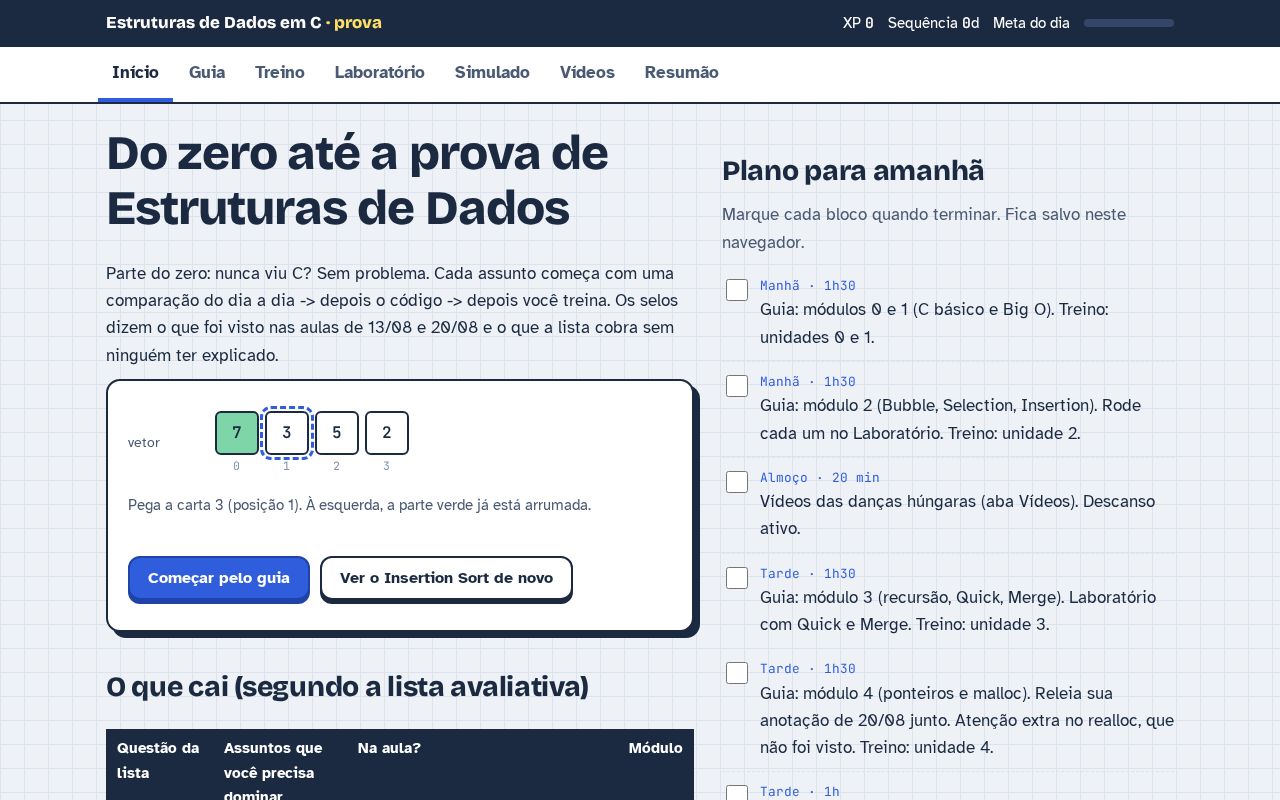Check the Manhã block for módulo 2 Bubble

[x=737, y=386]
